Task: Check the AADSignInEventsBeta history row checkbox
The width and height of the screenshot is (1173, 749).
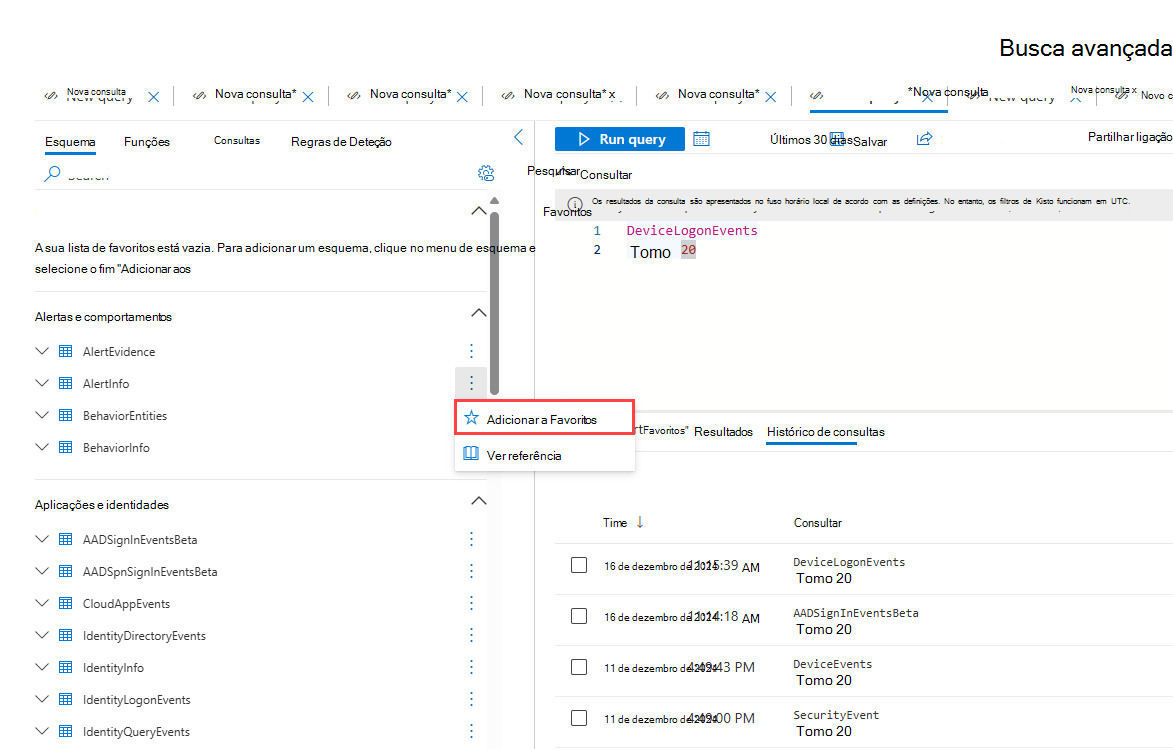Action: (579, 616)
